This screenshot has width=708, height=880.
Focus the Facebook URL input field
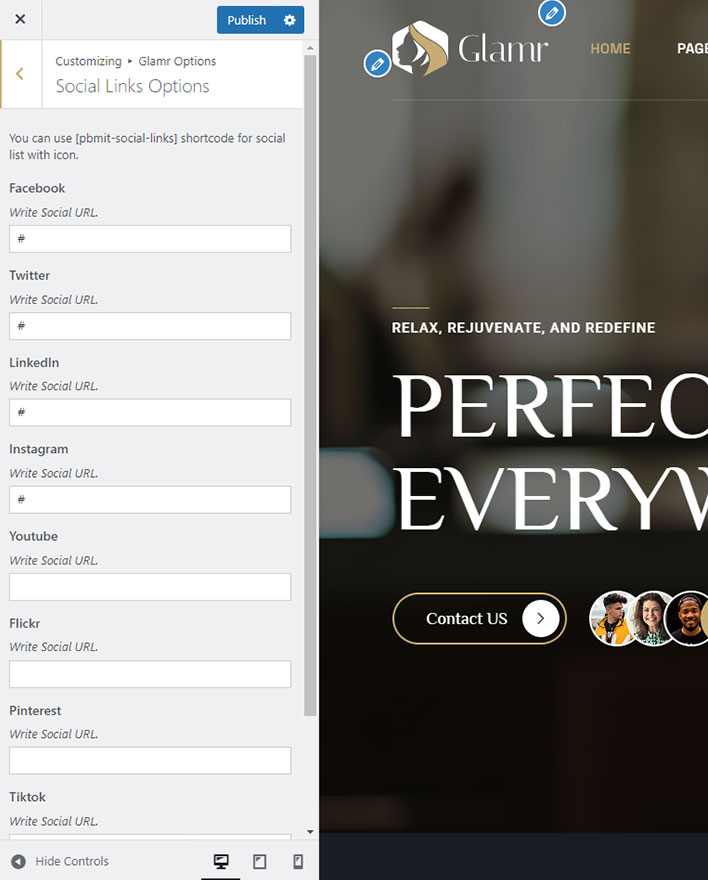[150, 239]
